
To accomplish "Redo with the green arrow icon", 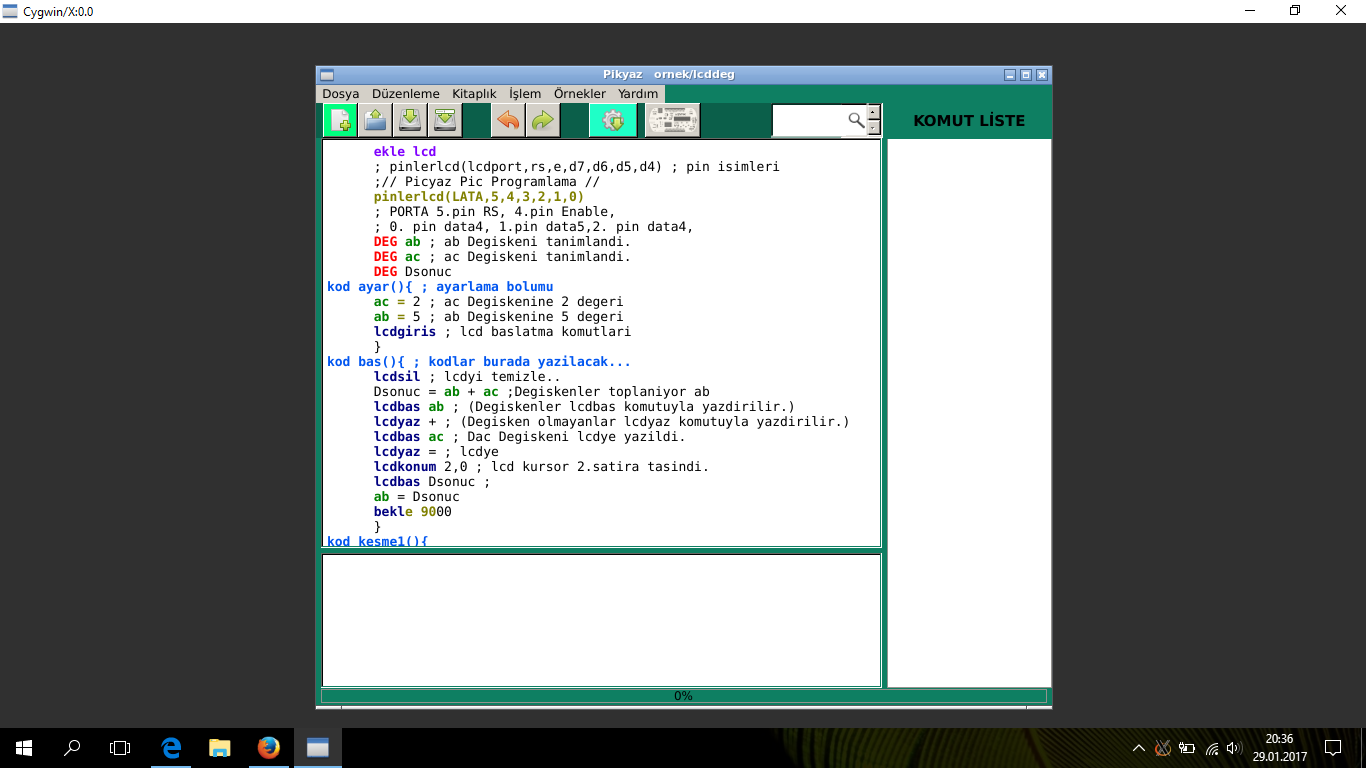I will 543,120.
